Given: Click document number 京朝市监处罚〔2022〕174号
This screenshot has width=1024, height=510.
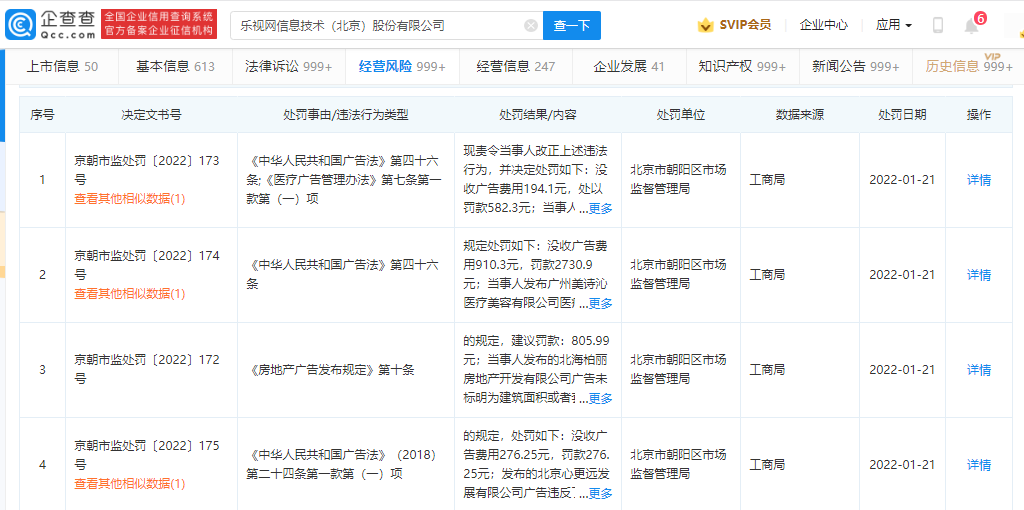Looking at the screenshot, I should (x=147, y=265).
